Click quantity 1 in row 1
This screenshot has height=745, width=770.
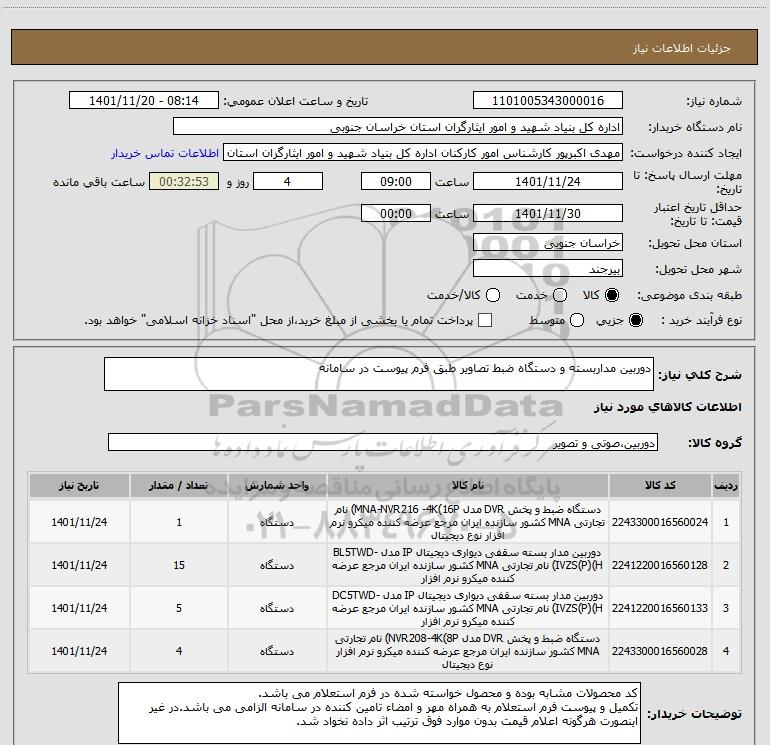179,522
